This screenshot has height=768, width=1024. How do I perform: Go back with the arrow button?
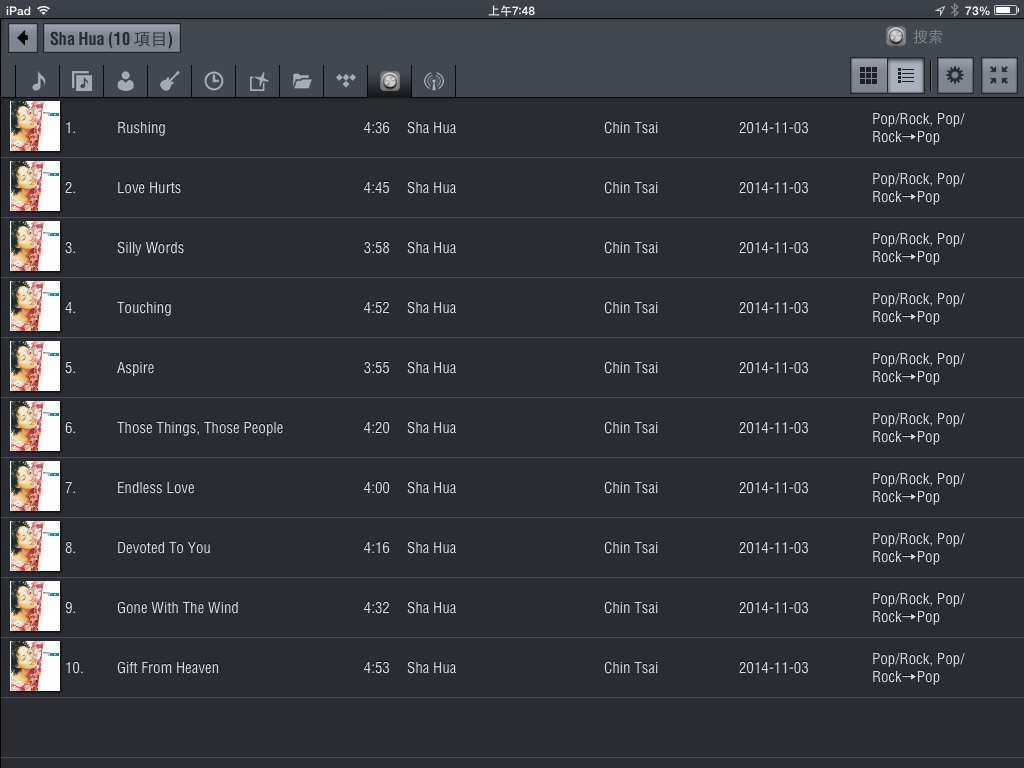pos(23,39)
